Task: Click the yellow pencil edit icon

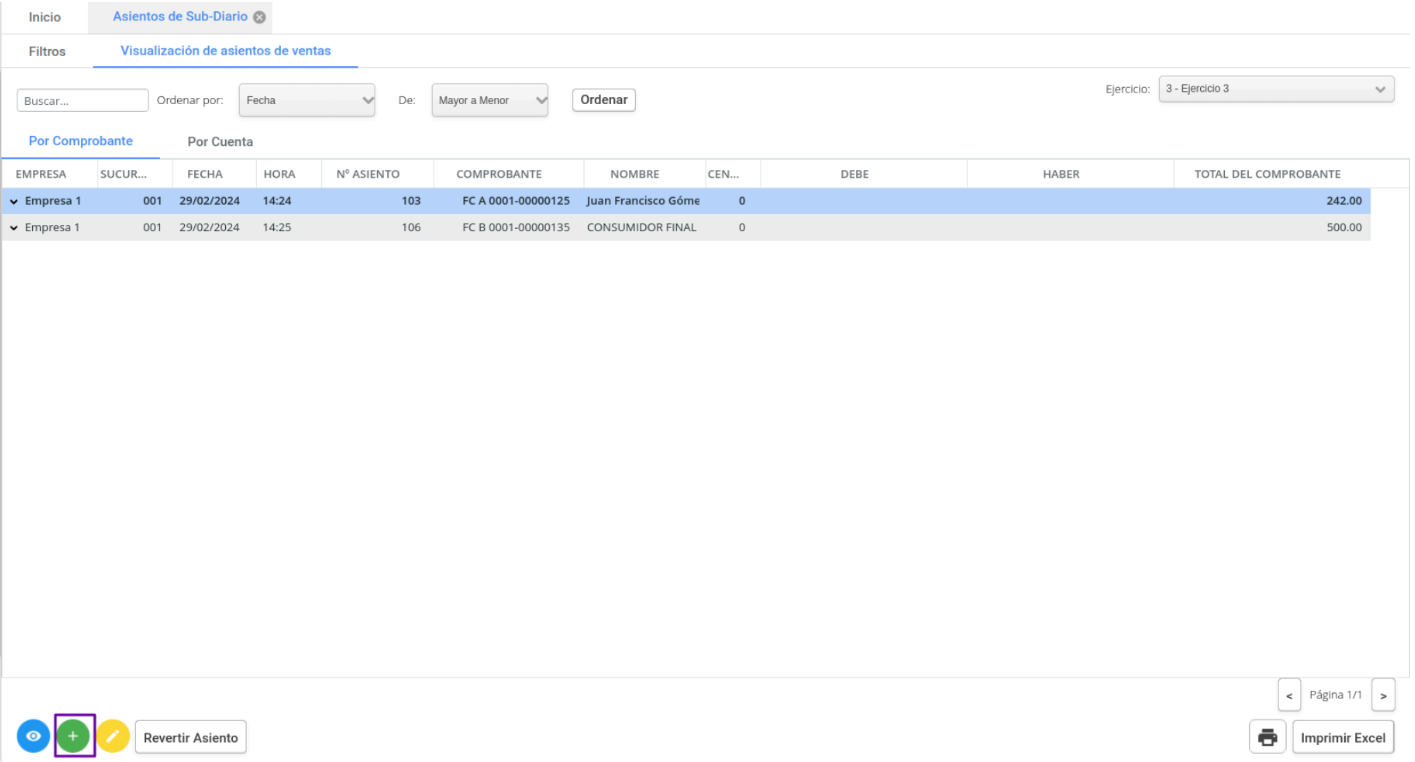Action: click(x=113, y=737)
